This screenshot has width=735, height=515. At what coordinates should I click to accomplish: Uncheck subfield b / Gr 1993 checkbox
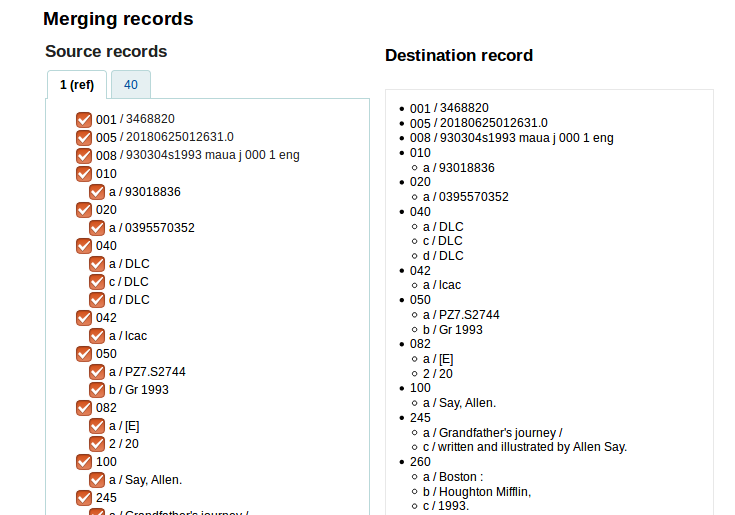97,390
